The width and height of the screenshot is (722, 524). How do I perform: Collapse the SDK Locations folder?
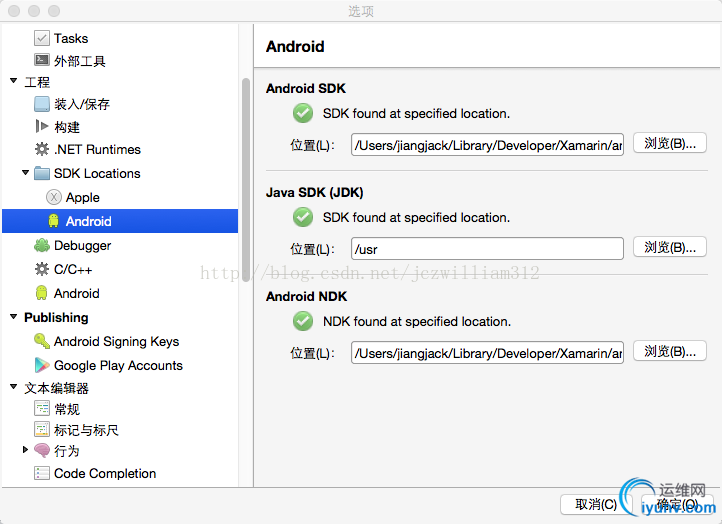click(25, 173)
